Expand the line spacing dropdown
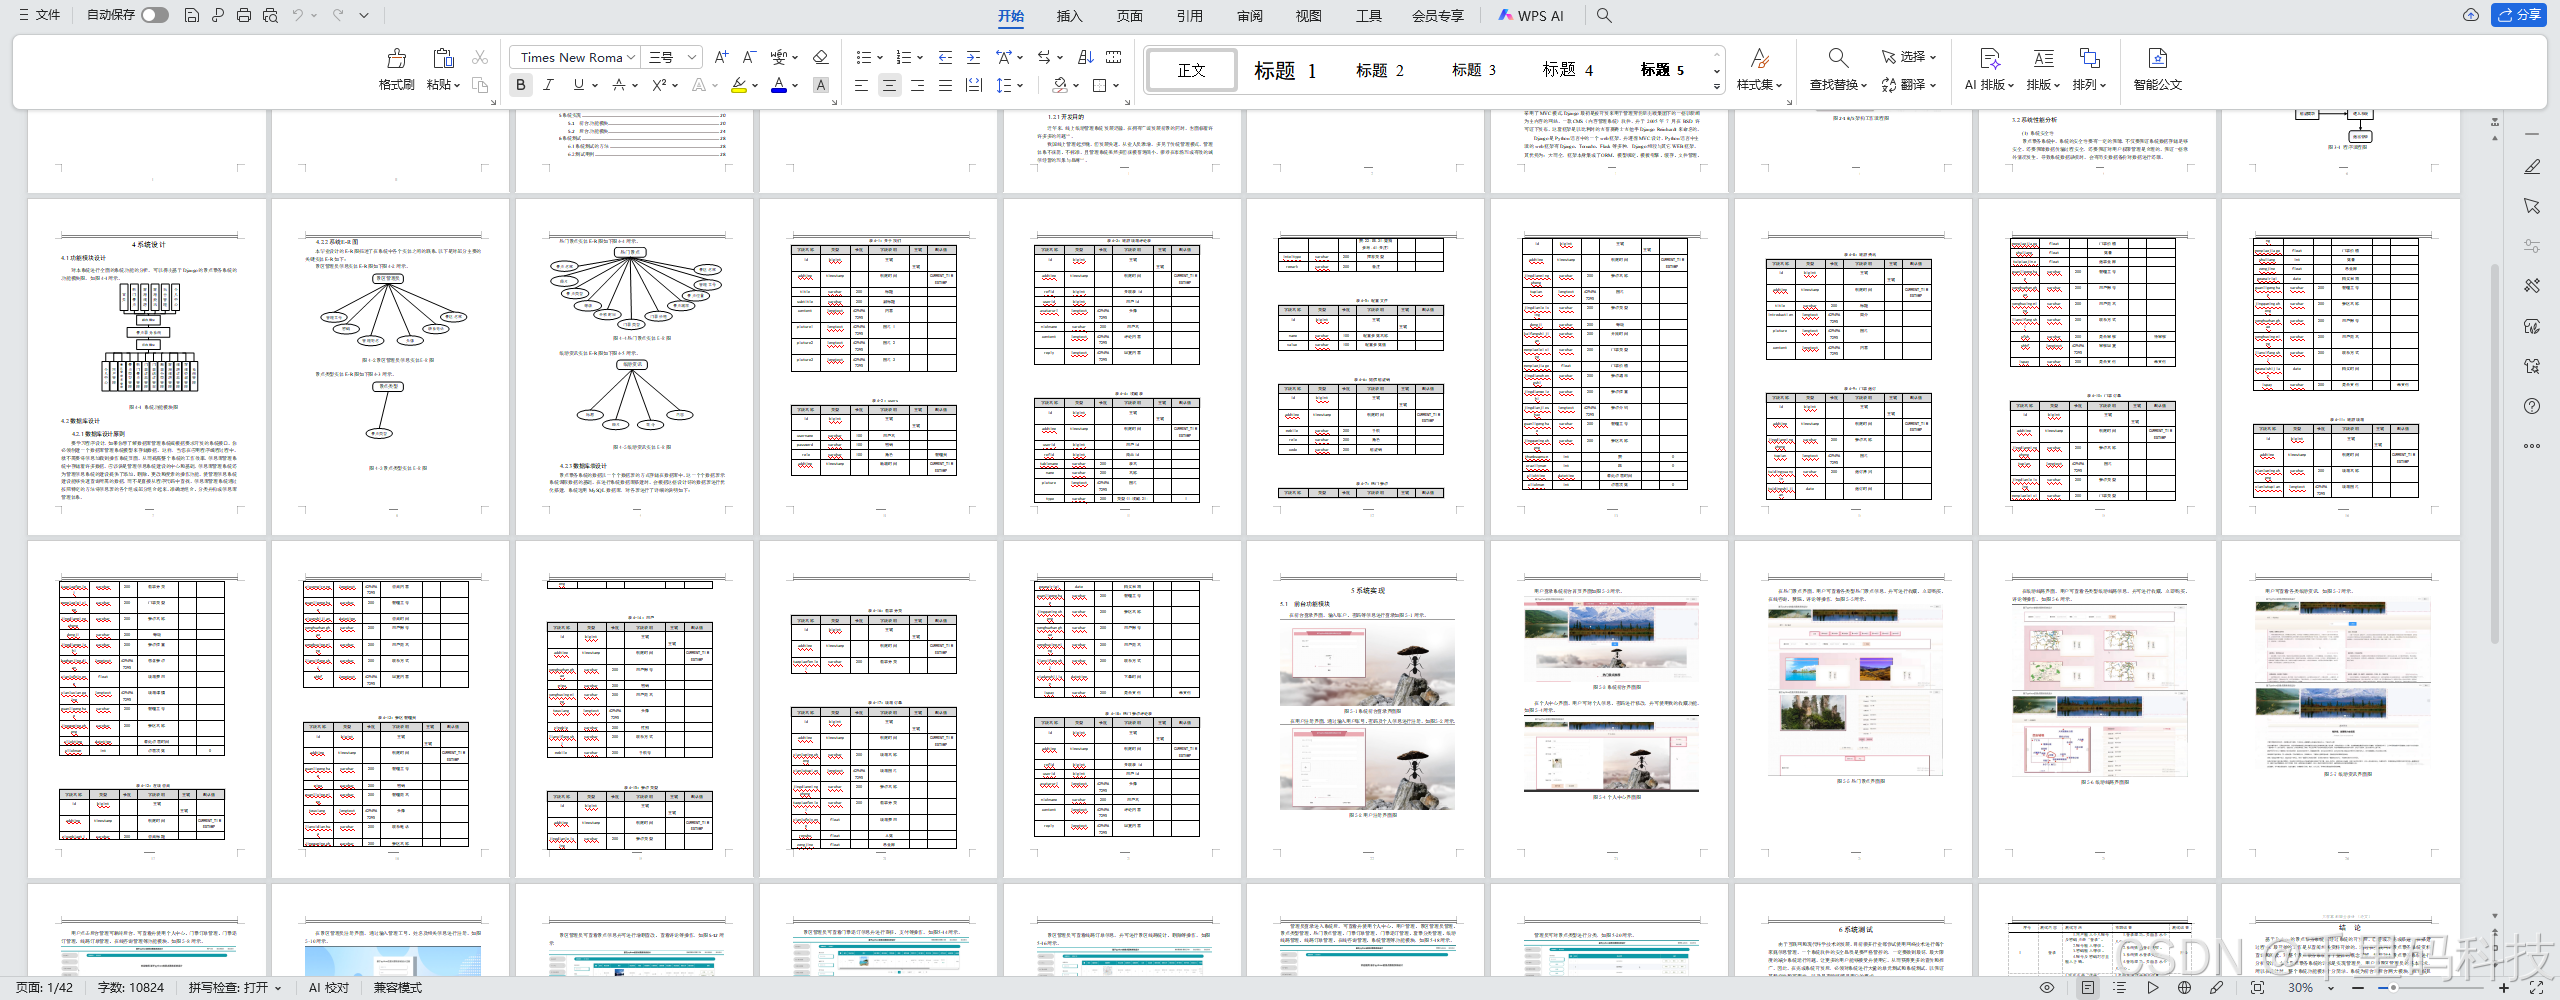This screenshot has width=2560, height=1000. coord(1019,86)
